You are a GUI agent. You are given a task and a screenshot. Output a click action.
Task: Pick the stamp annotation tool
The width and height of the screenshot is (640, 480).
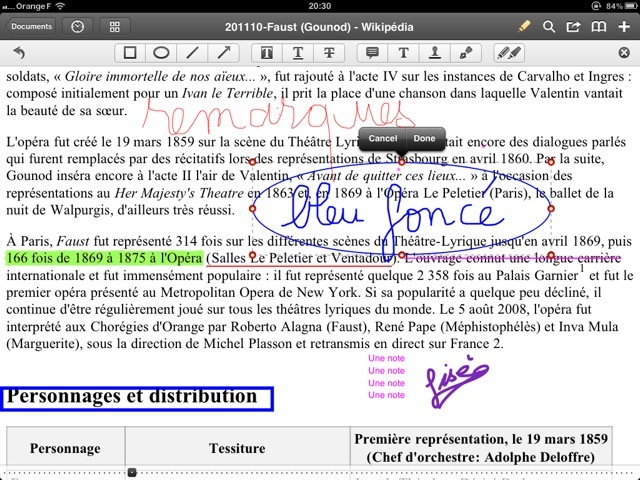click(434, 52)
